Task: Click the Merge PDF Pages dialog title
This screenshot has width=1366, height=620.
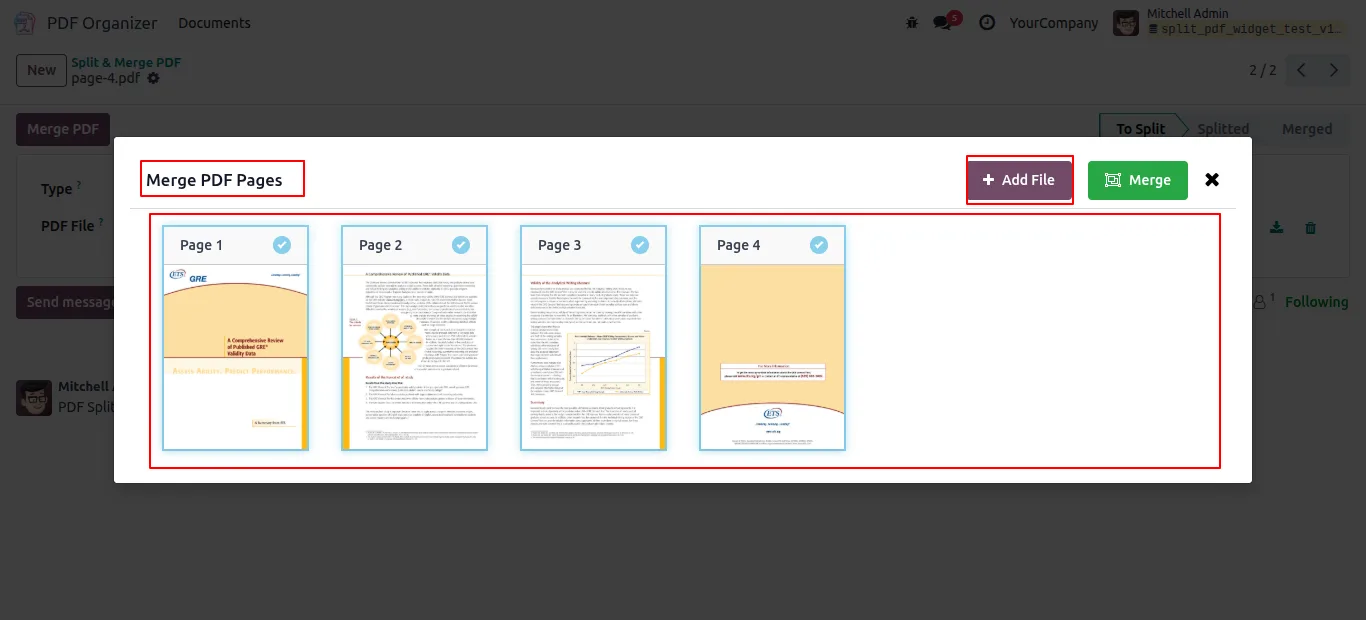Action: 214,180
